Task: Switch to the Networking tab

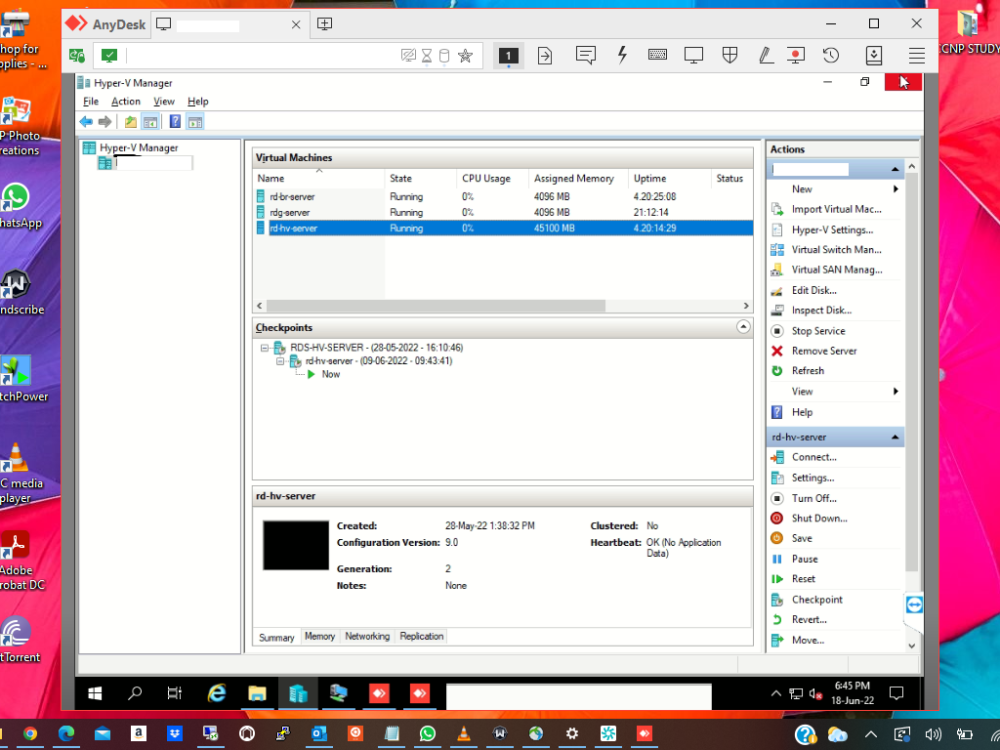Action: tap(367, 636)
